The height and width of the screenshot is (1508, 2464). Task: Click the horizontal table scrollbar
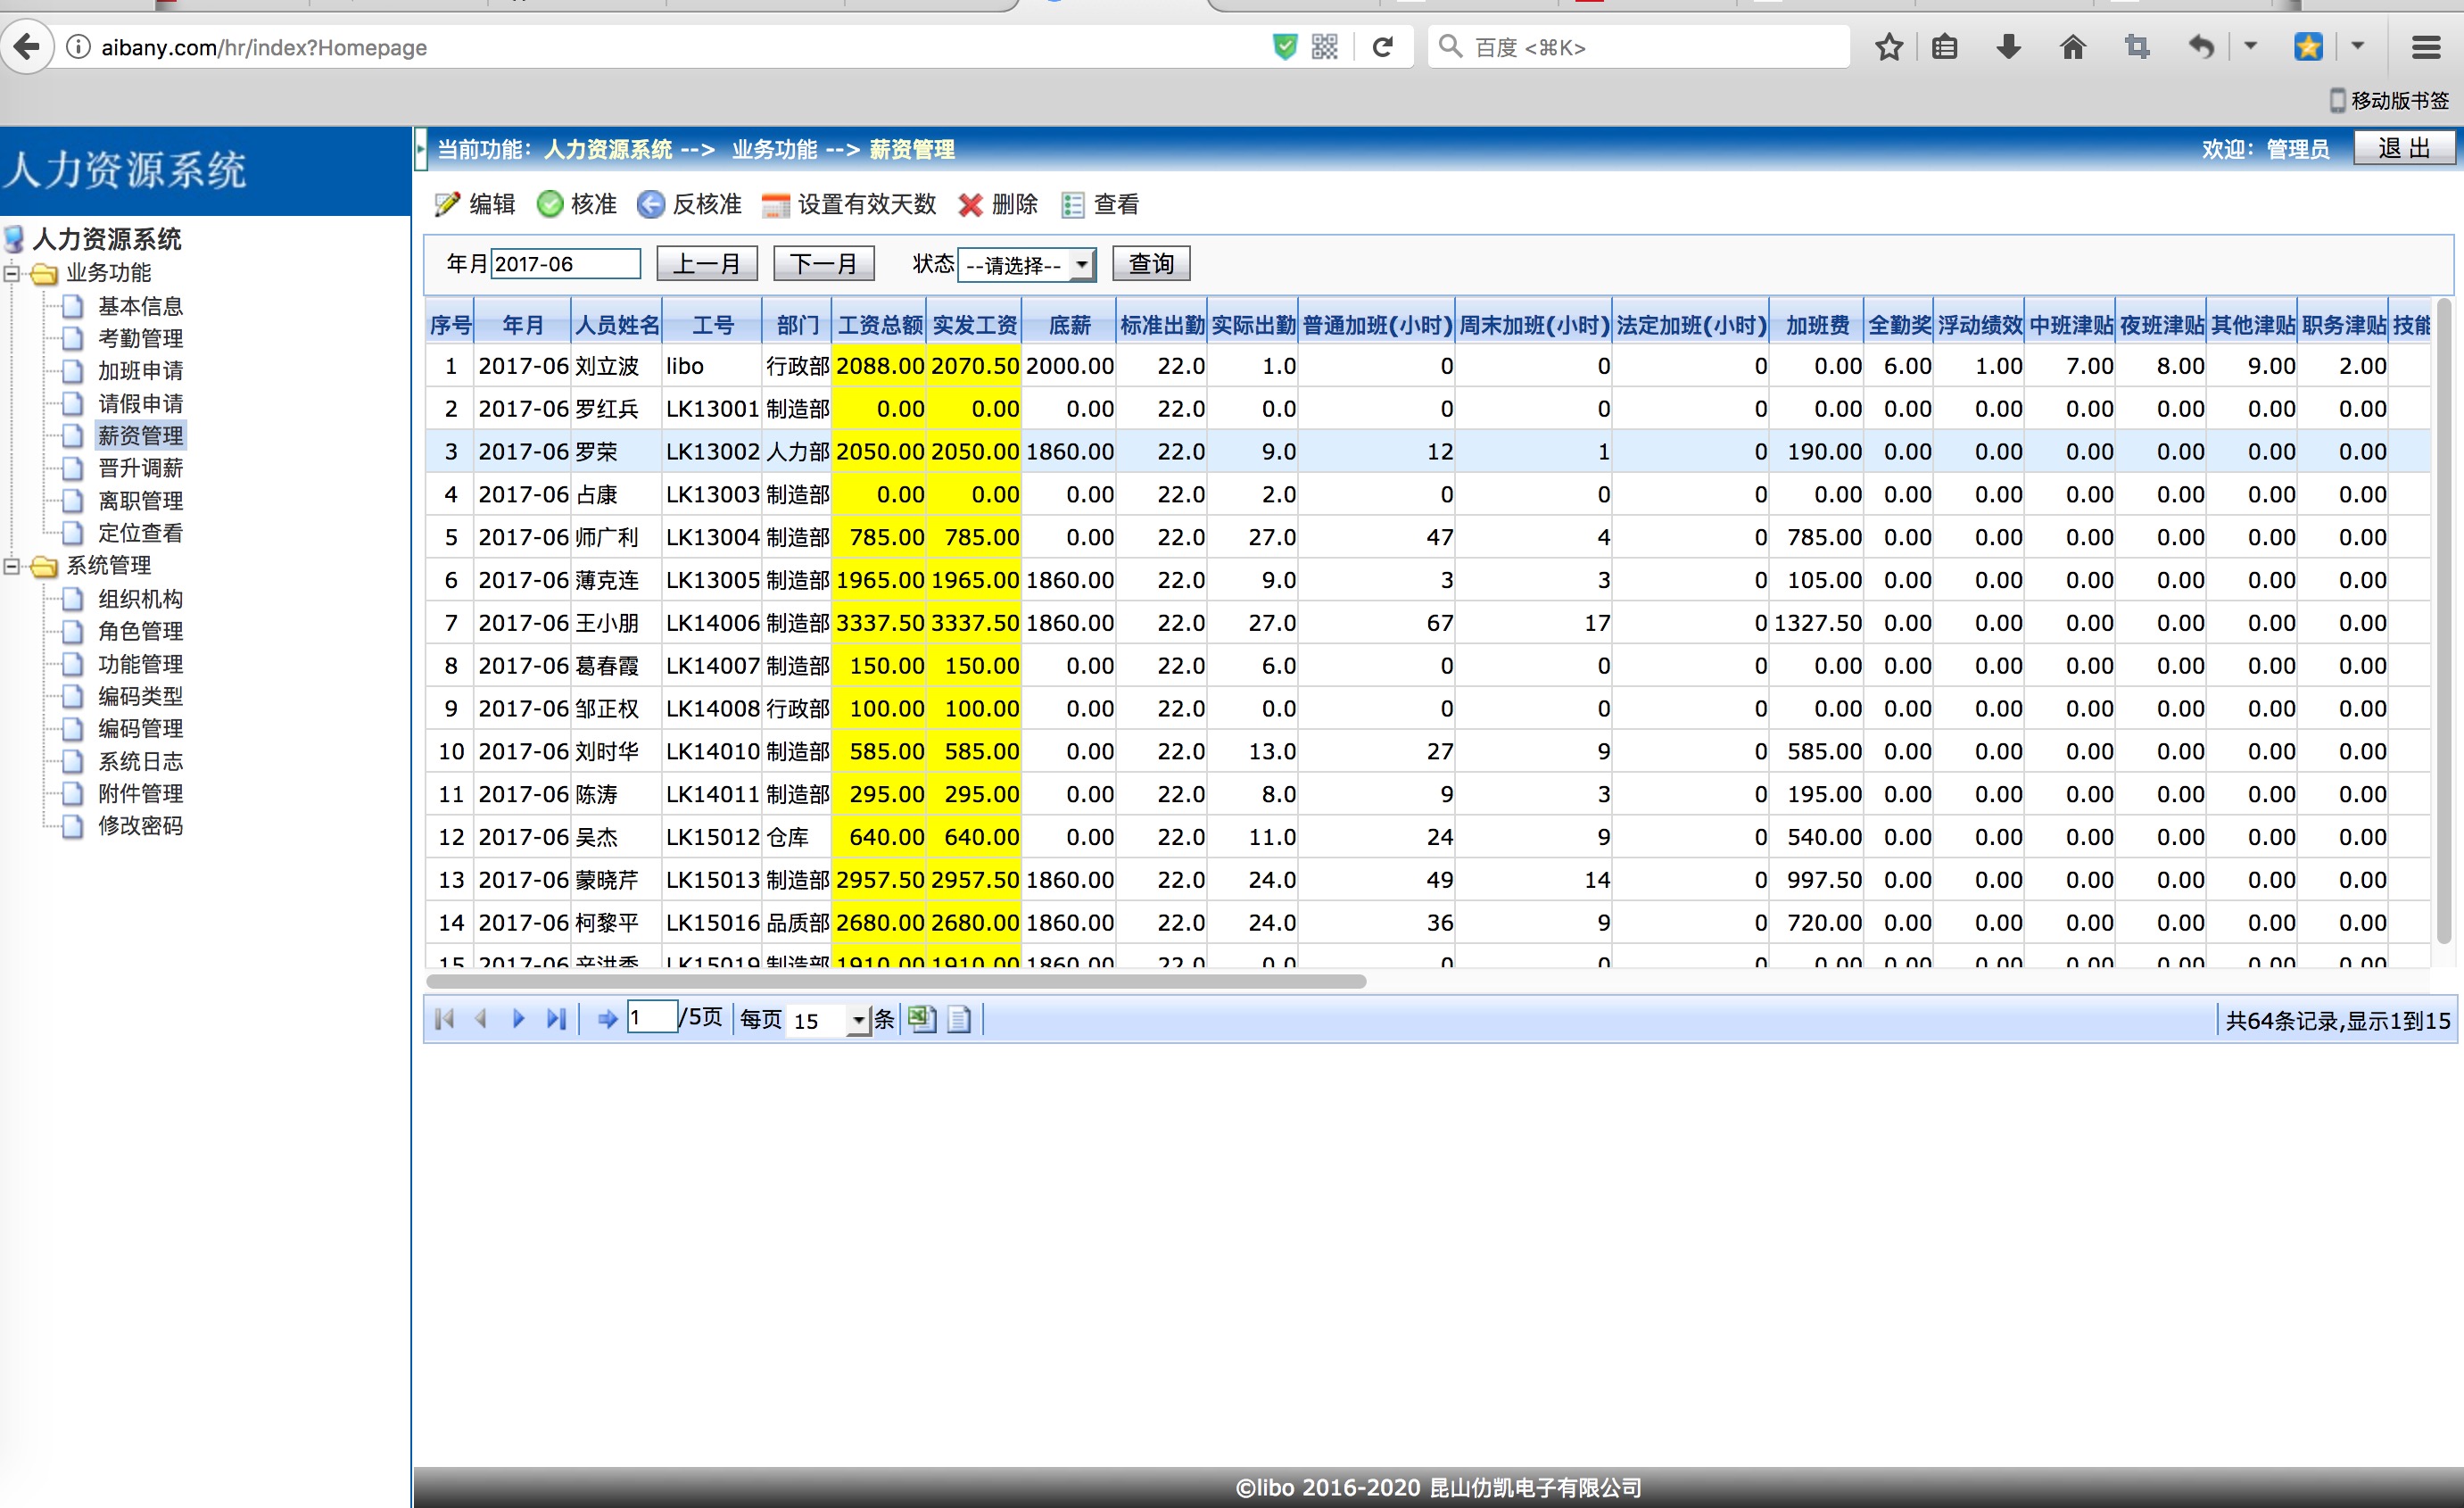point(895,981)
